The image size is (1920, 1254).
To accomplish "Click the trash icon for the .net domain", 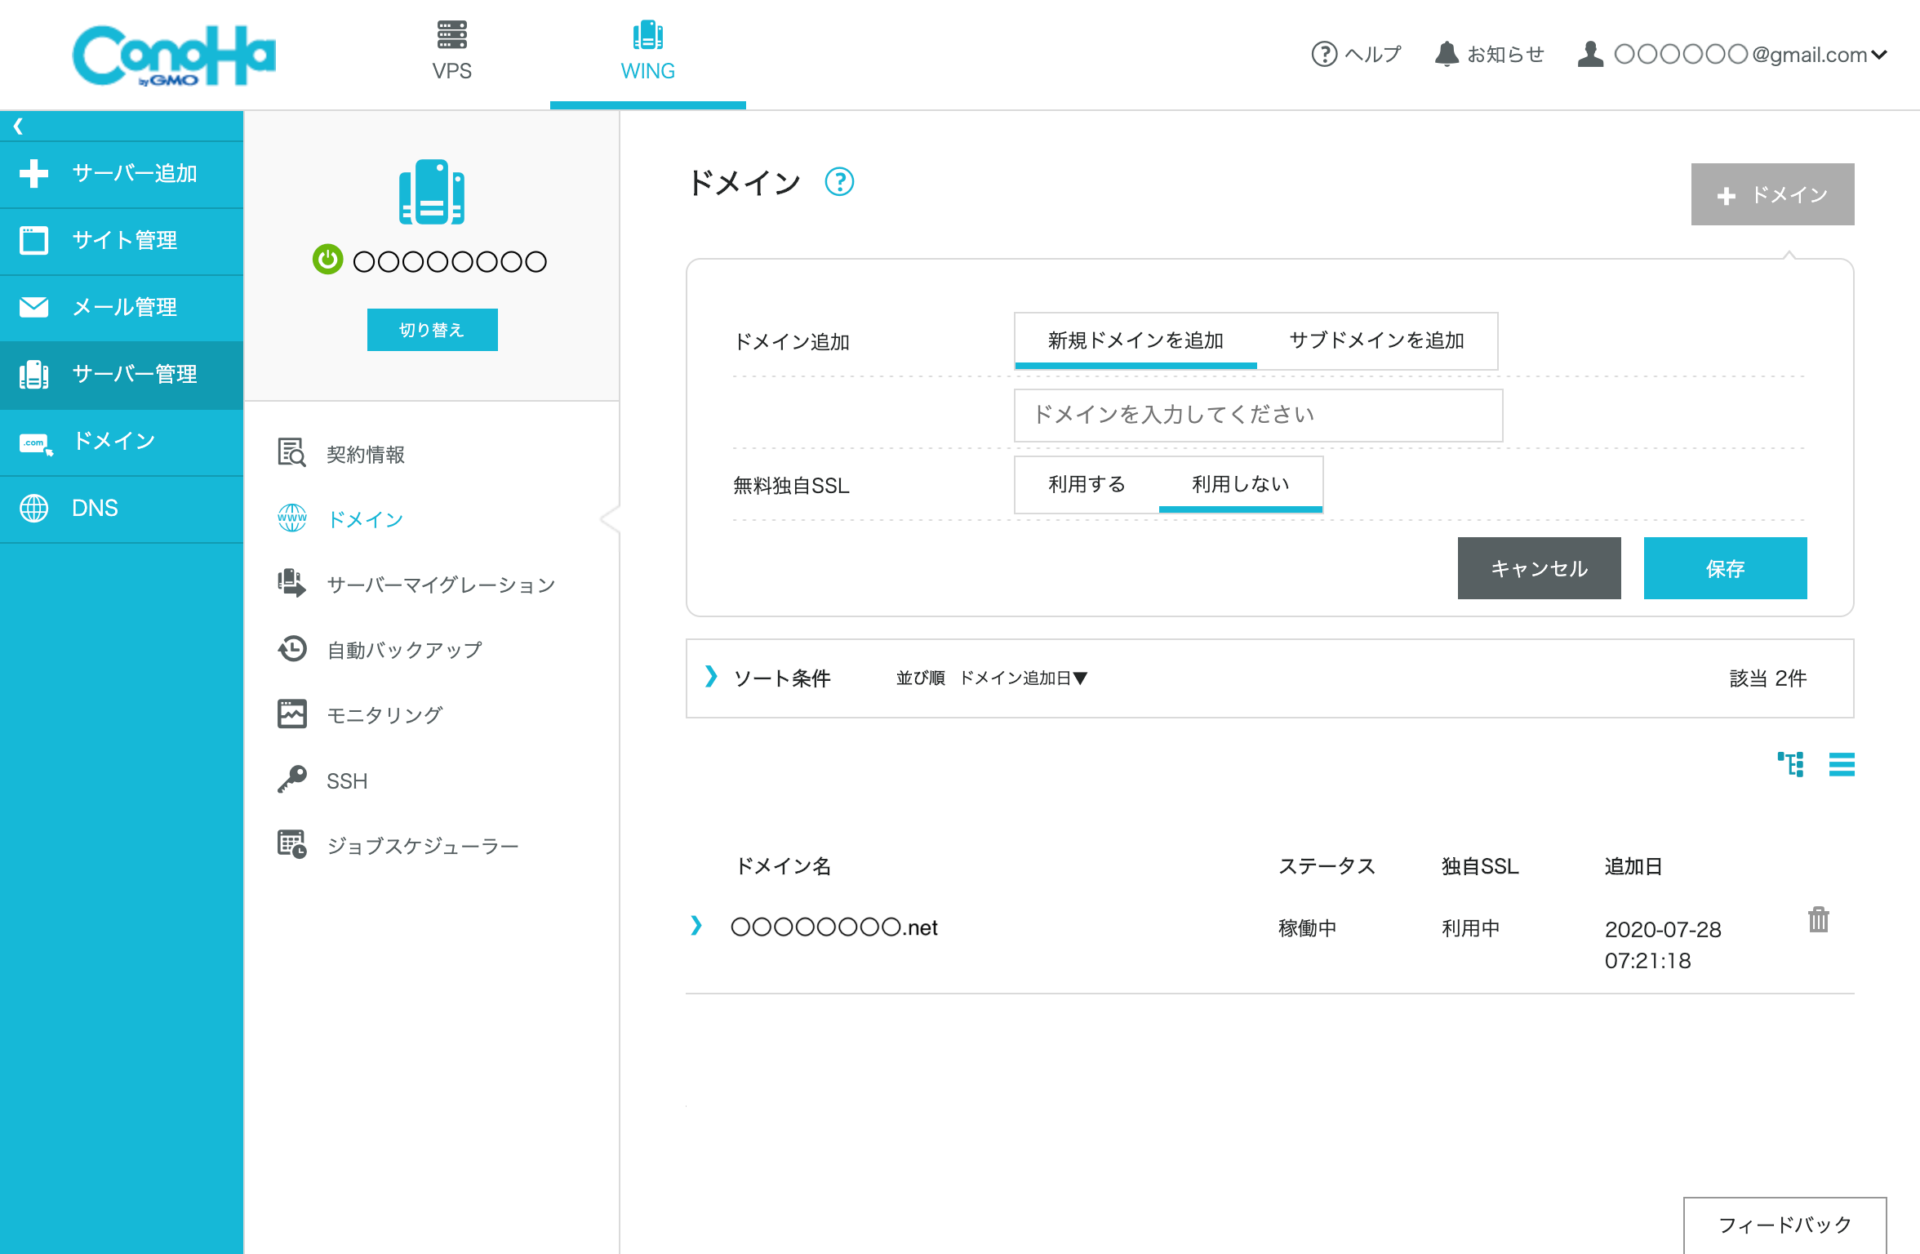I will (1817, 919).
